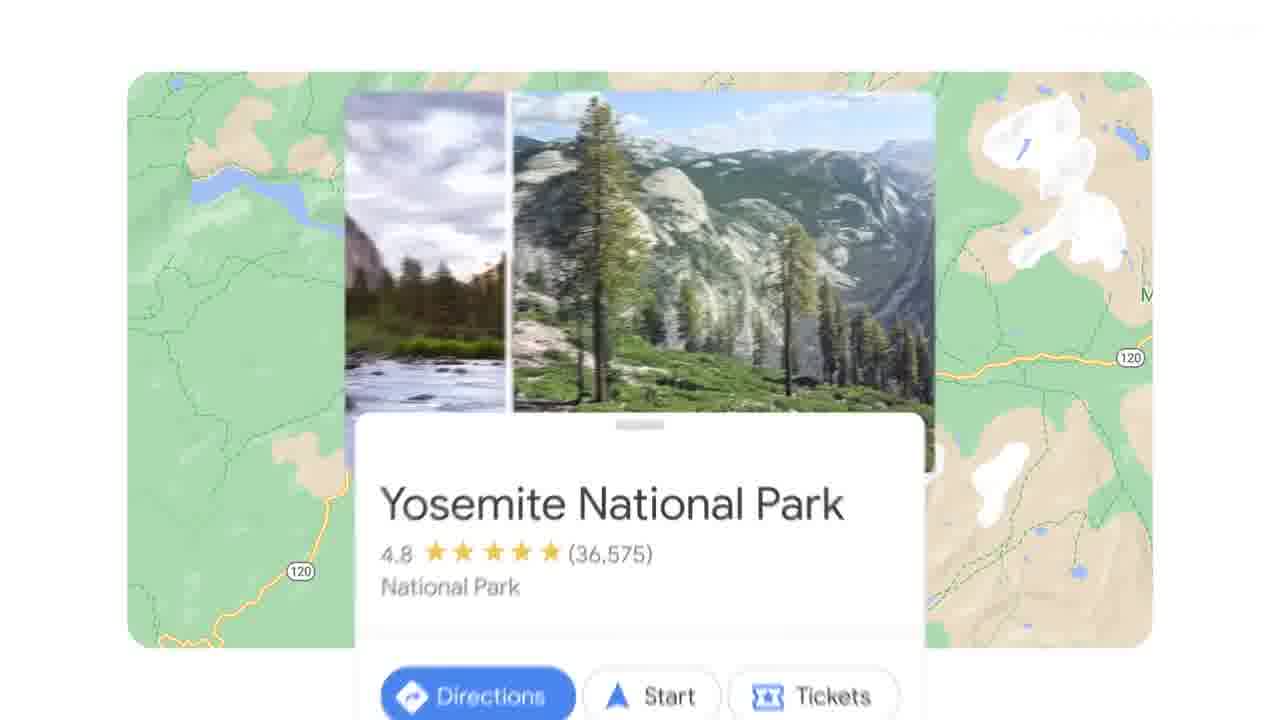Click the first gold rating star
This screenshot has height=720, width=1280.
[435, 552]
